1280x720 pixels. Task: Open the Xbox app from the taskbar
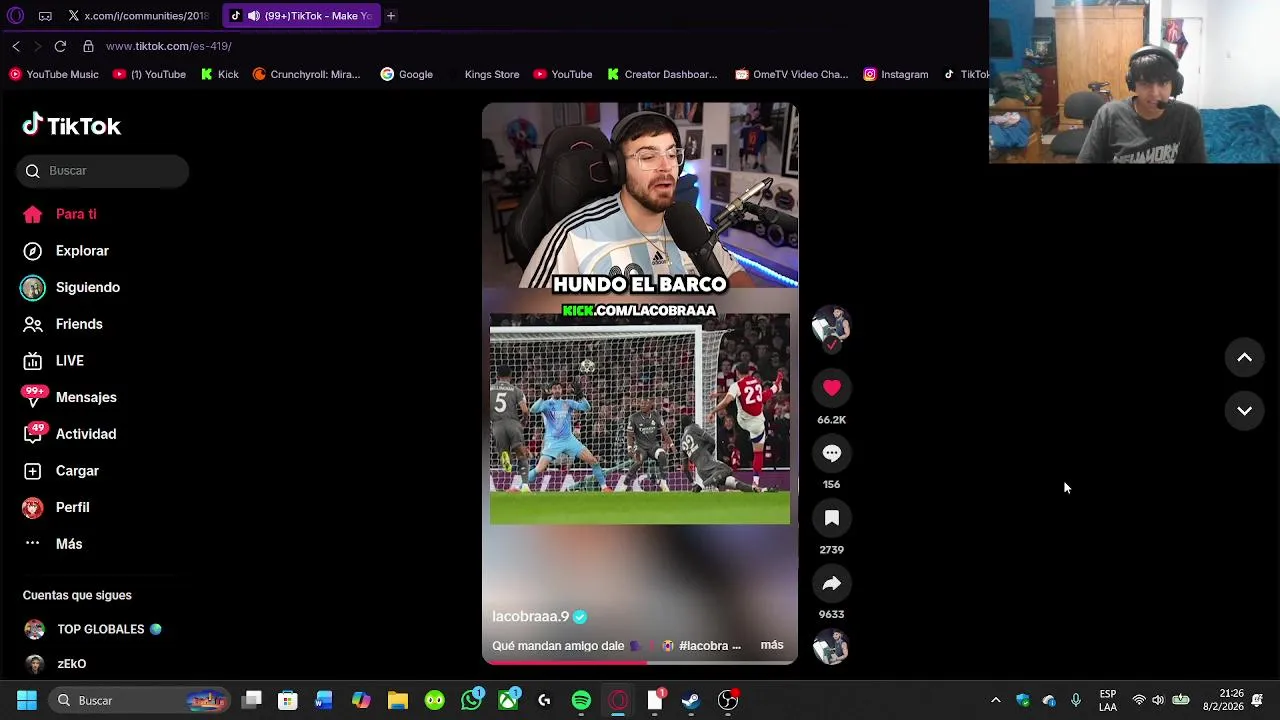(x=508, y=700)
